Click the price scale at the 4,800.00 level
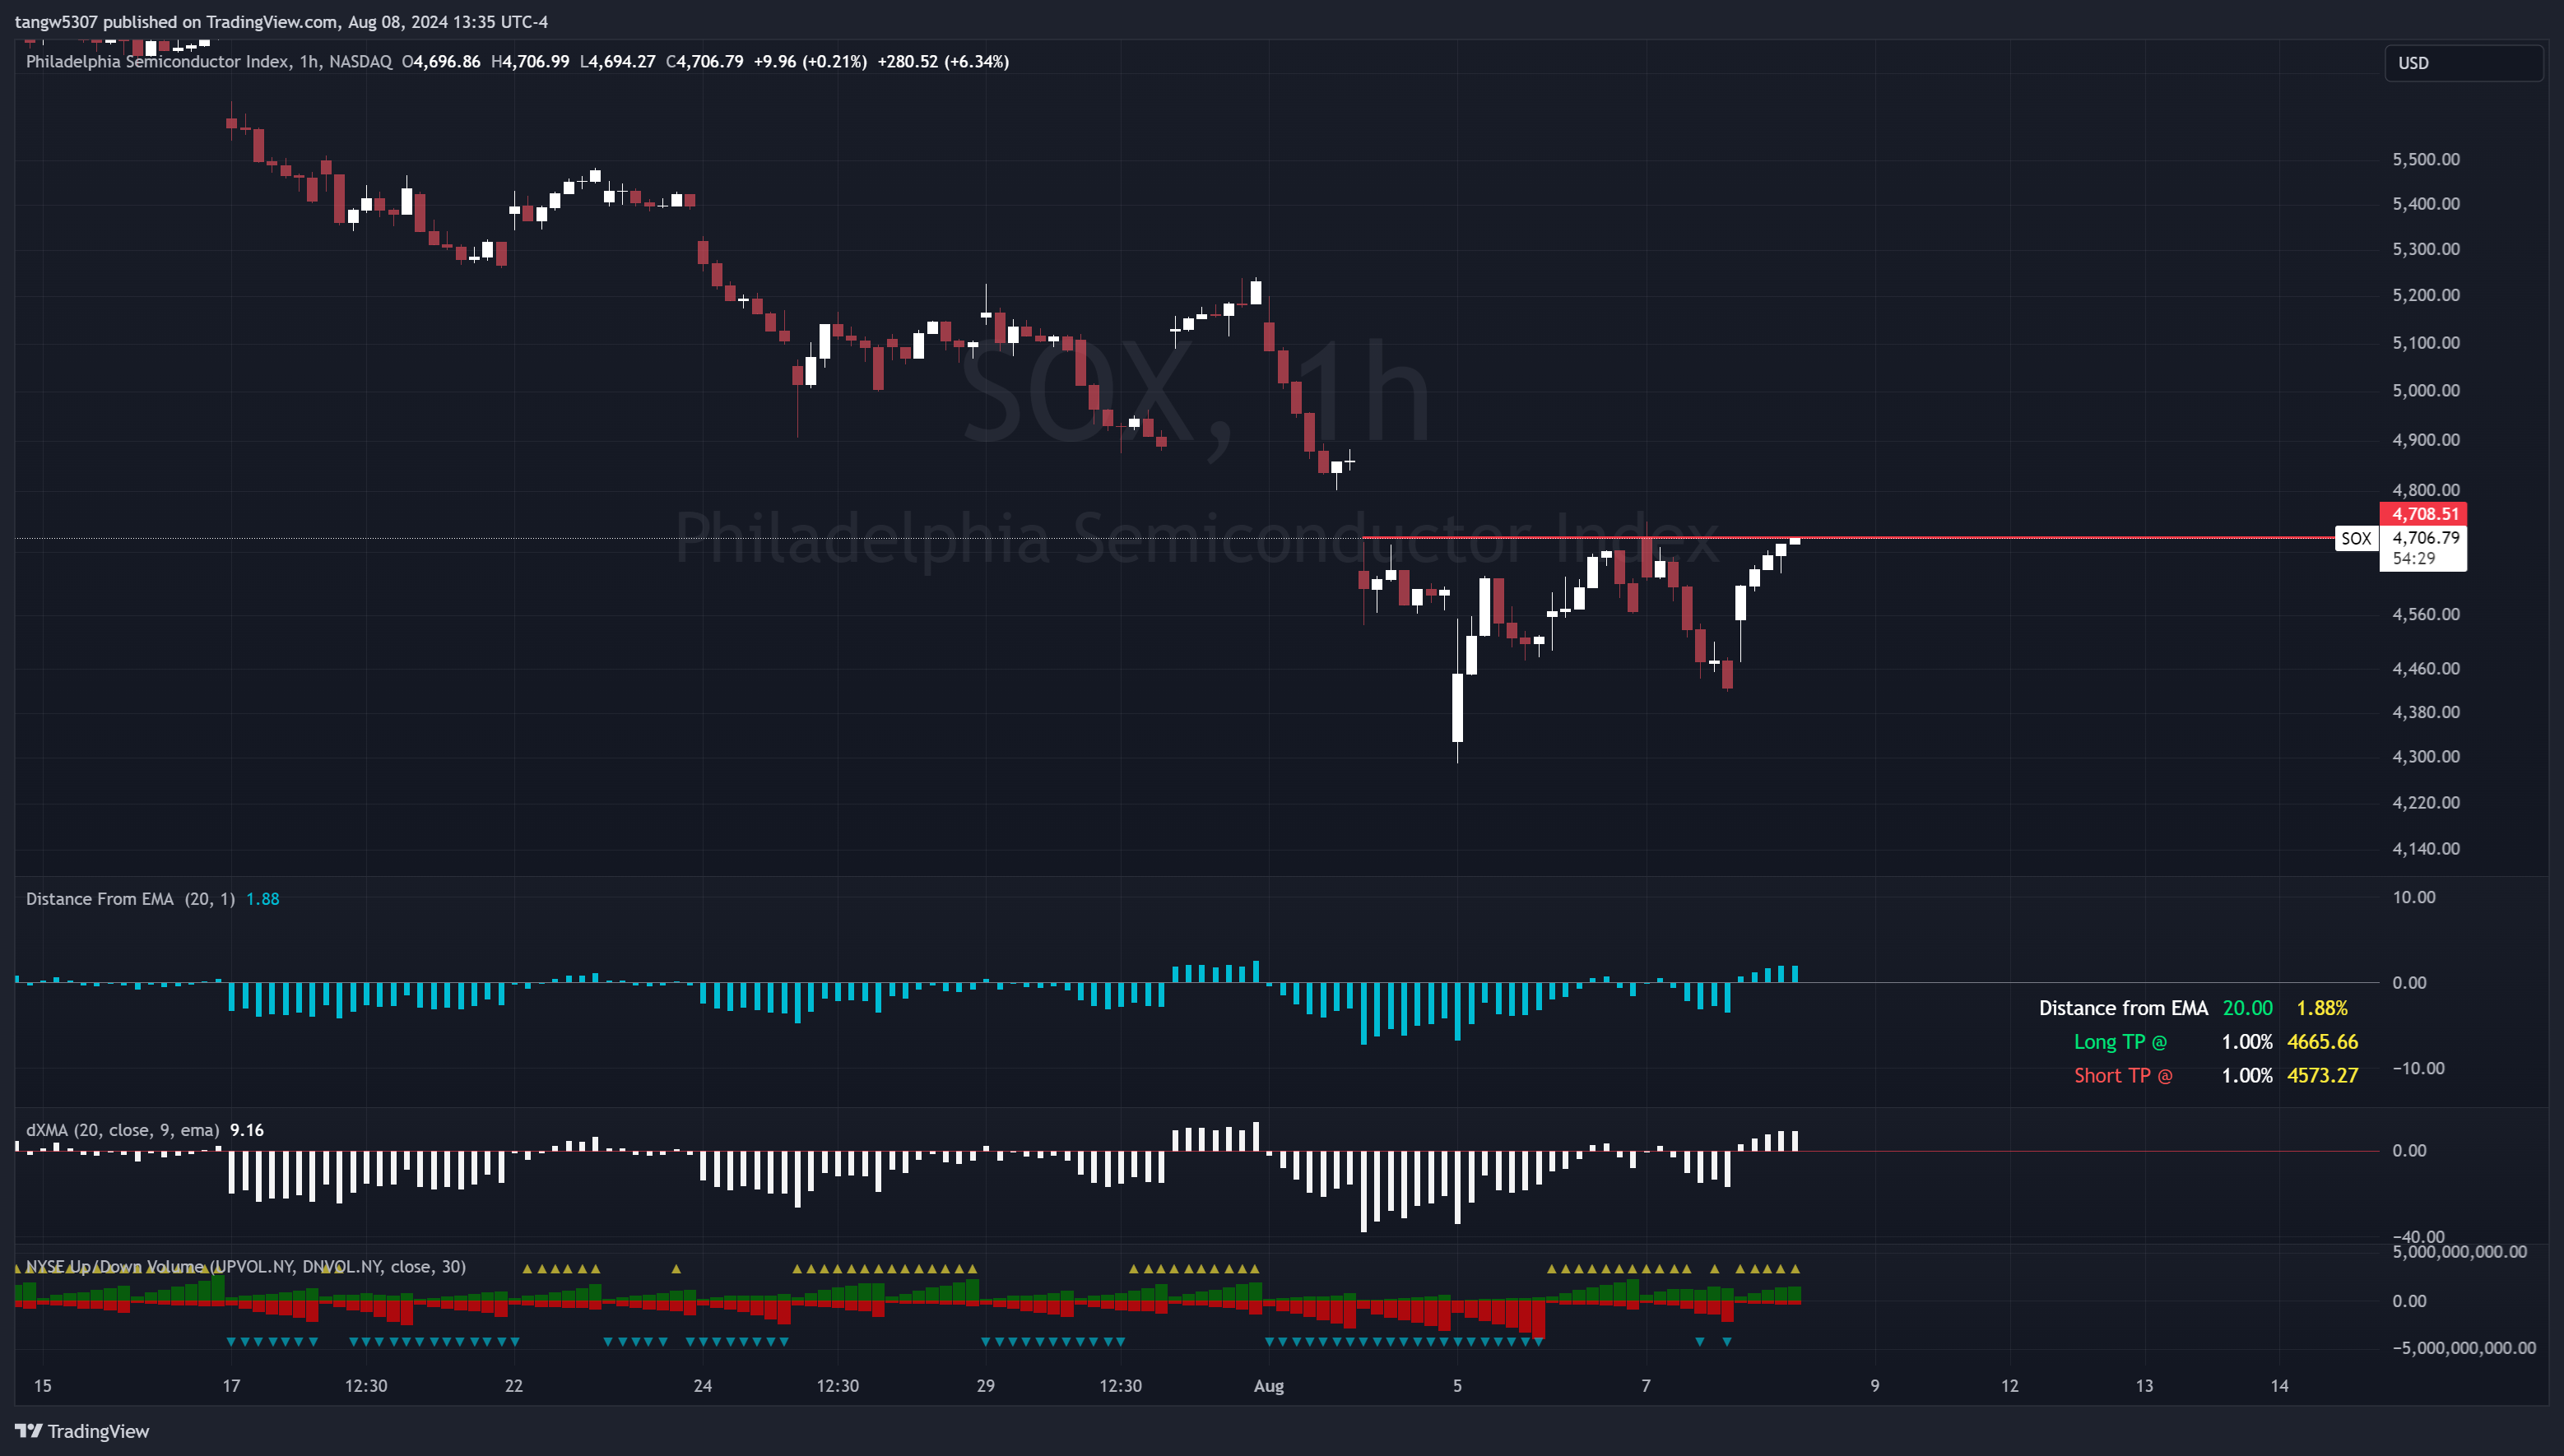Viewport: 2564px width, 1456px height. 2428,490
